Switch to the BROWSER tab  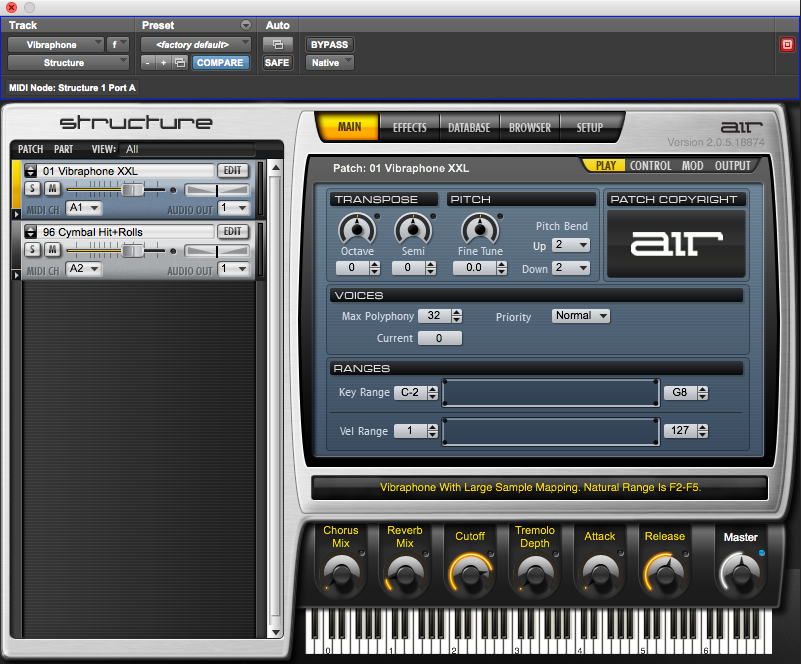point(530,127)
